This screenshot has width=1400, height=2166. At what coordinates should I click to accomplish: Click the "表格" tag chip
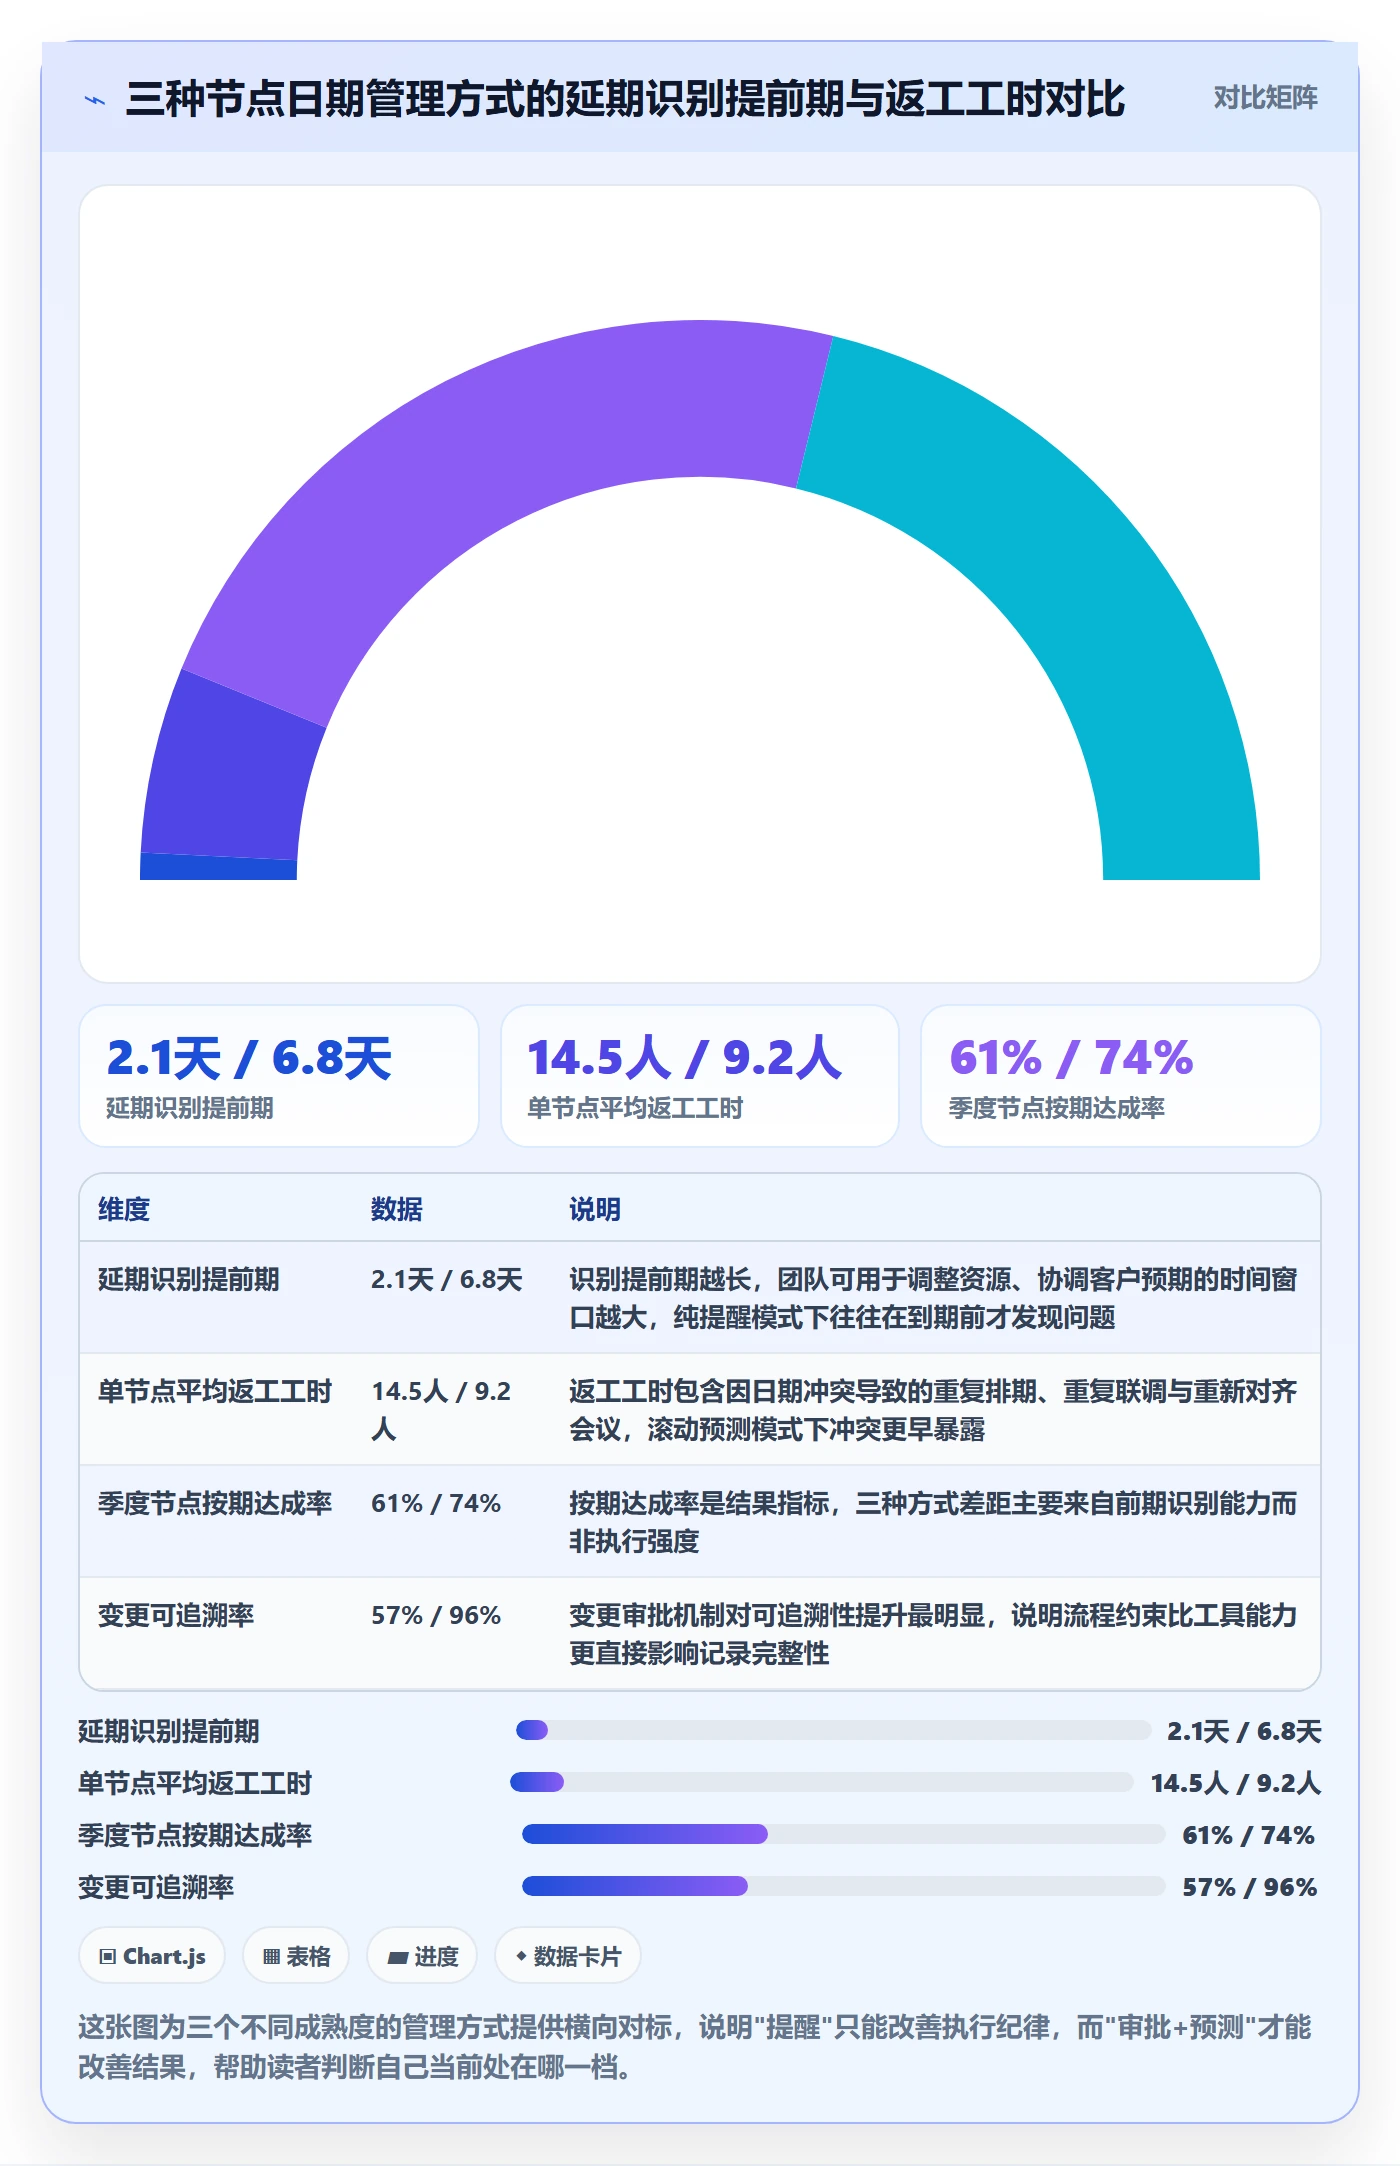click(x=296, y=1955)
